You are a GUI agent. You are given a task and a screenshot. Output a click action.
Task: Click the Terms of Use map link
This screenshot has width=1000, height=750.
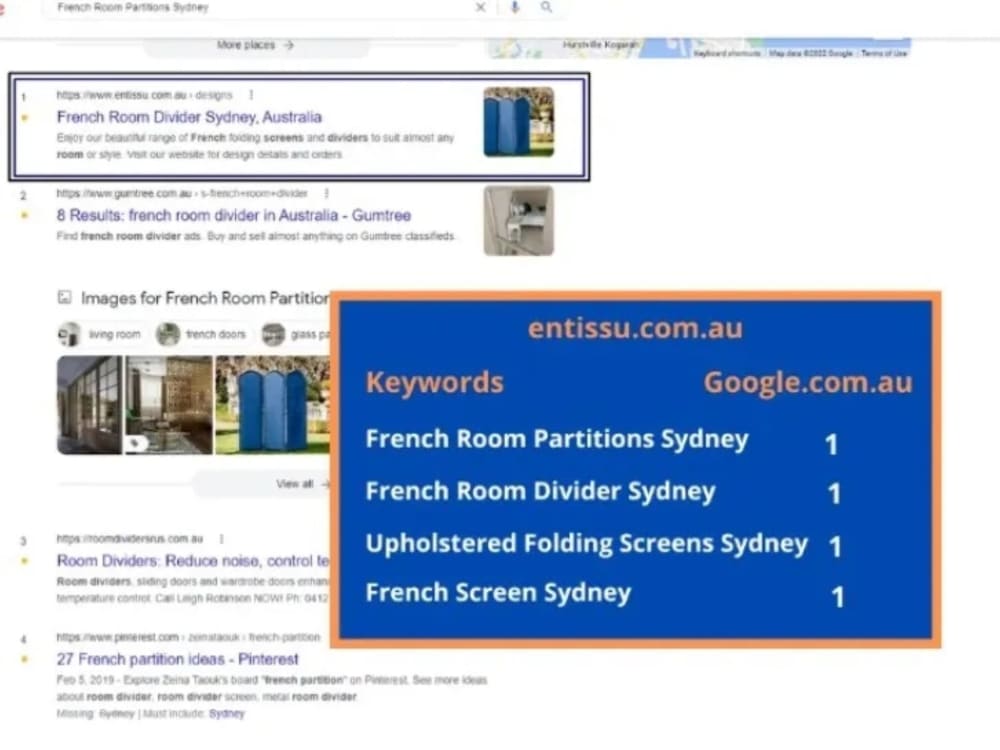(884, 54)
